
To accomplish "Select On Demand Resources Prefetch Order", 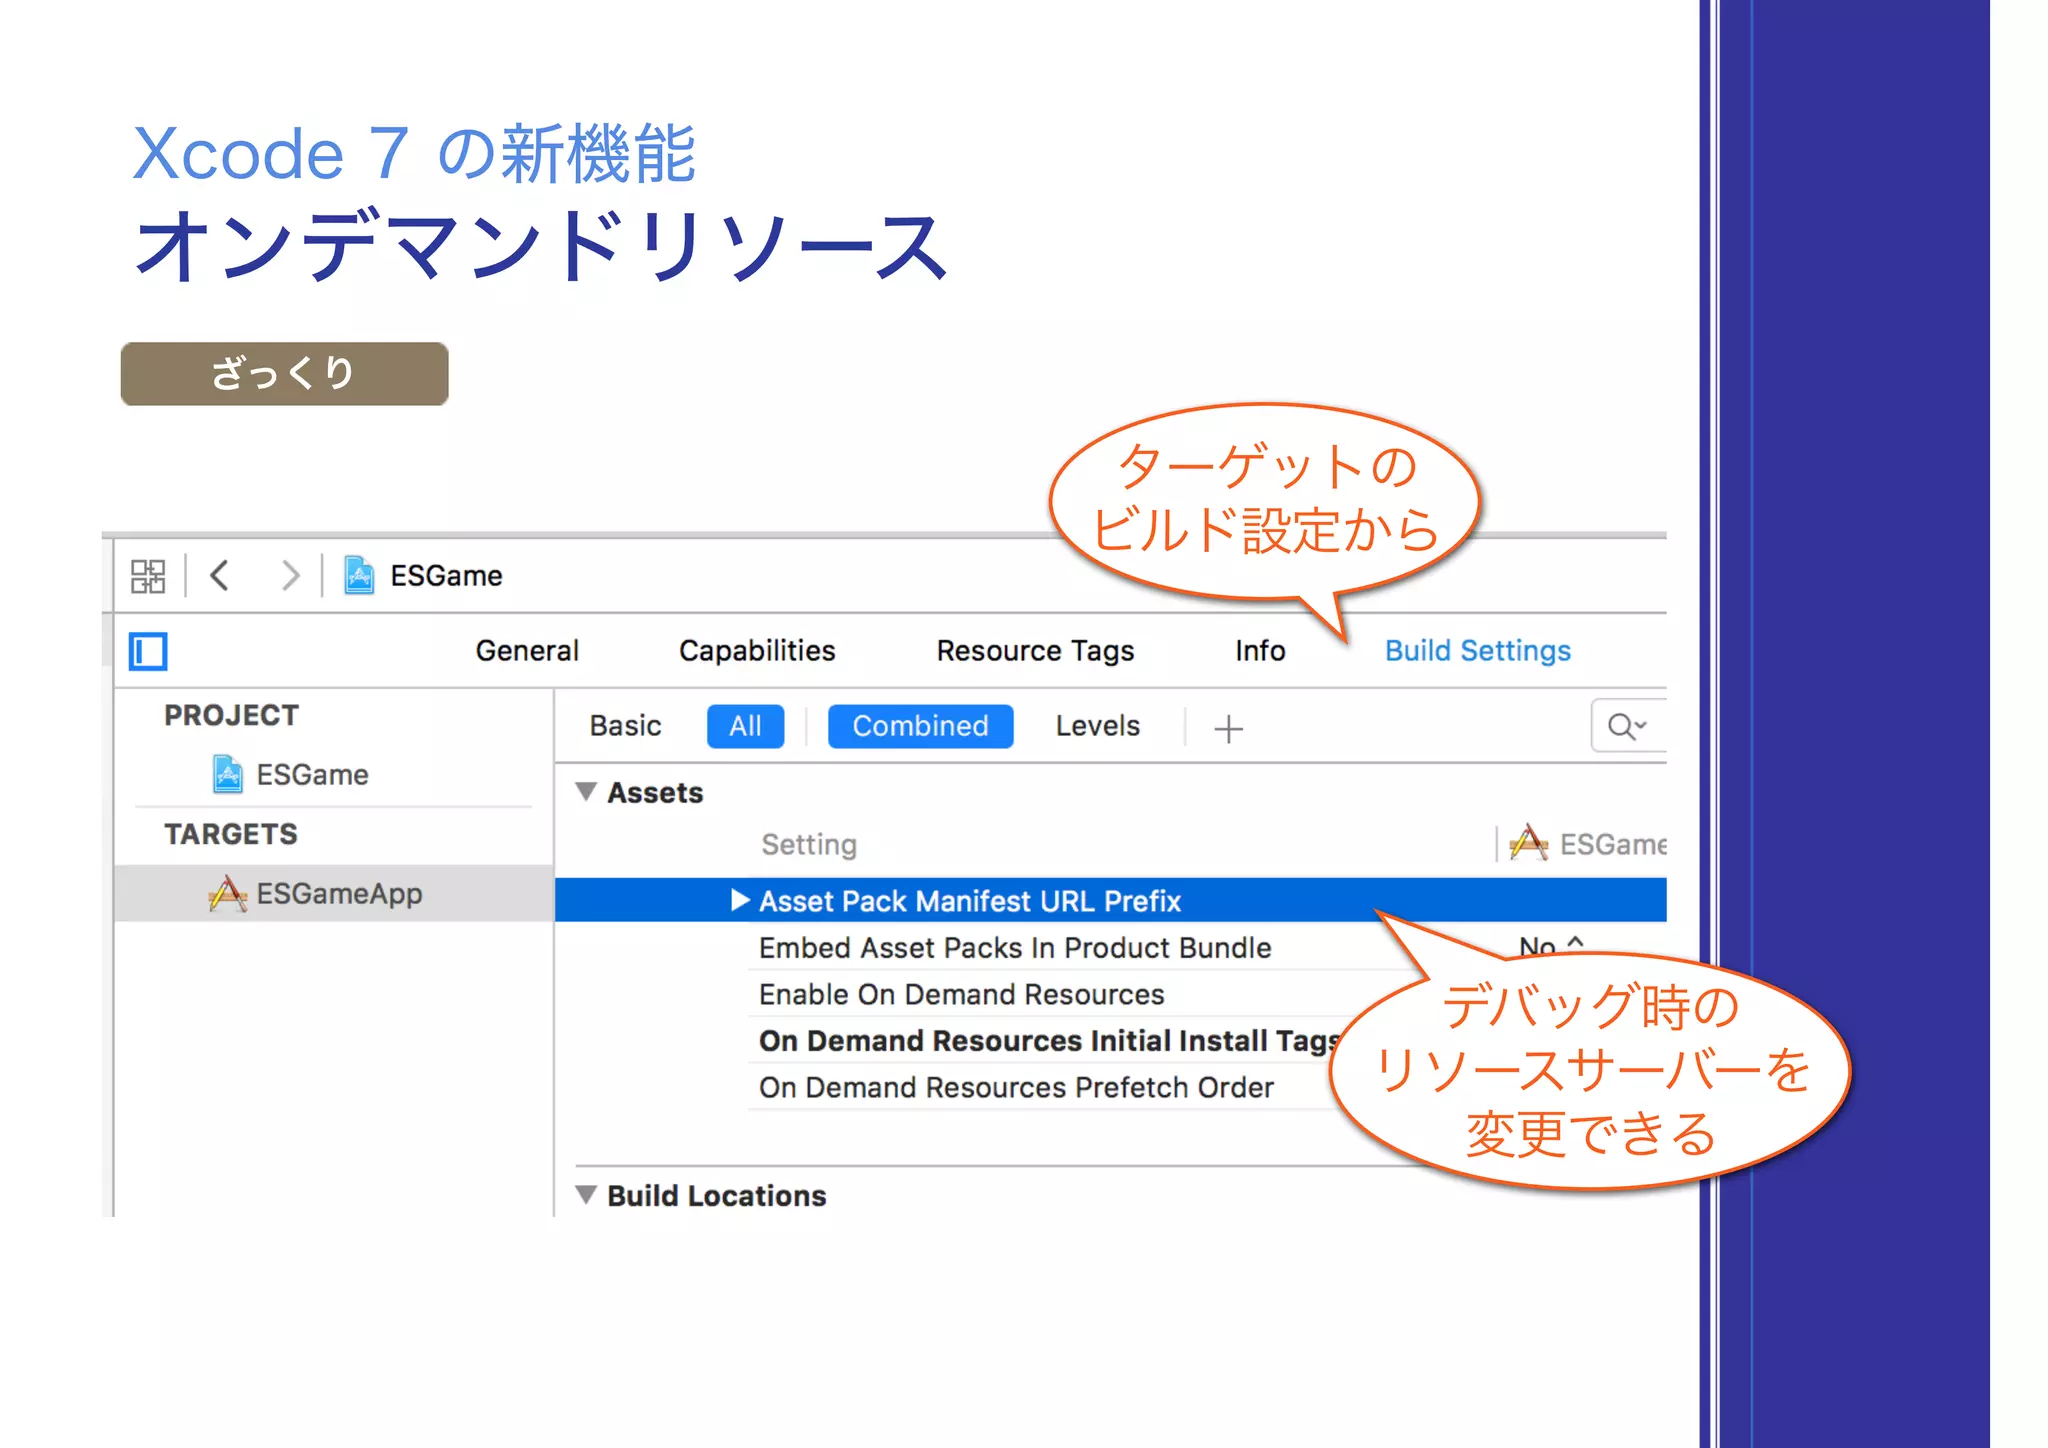I will click(1016, 1087).
